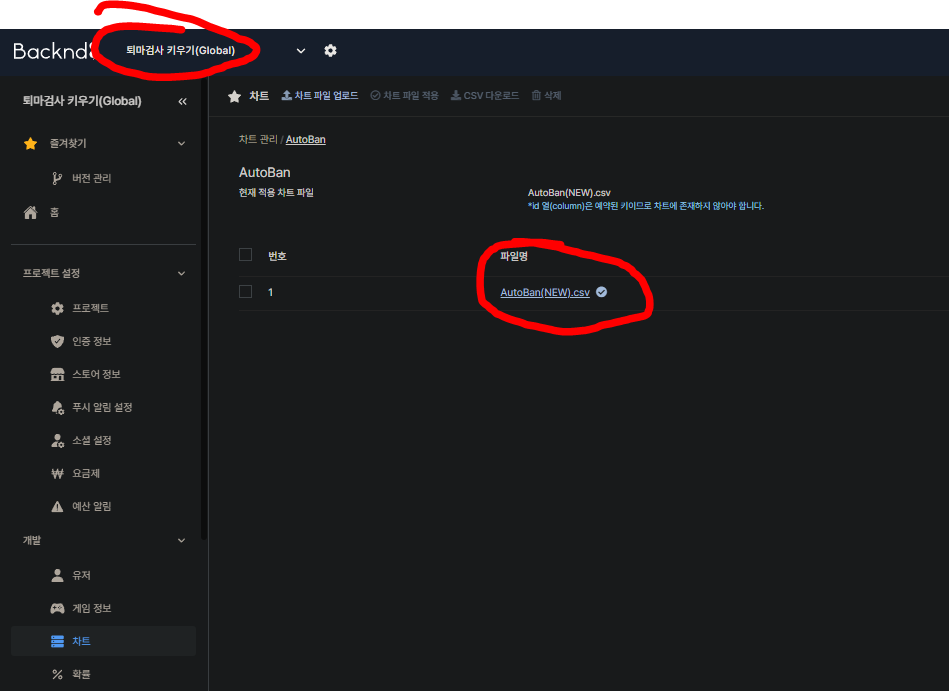
Task: Collapse the 즐겨찾기 section chevron
Action: point(181,143)
